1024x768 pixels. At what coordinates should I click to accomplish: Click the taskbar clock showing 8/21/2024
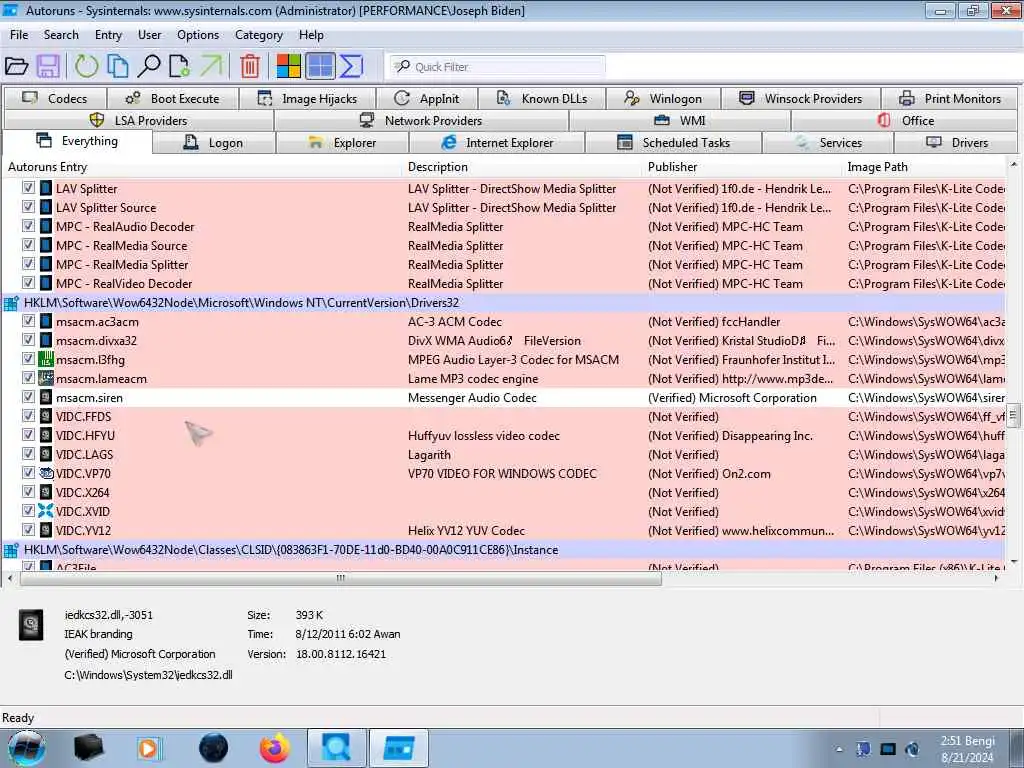click(x=967, y=749)
